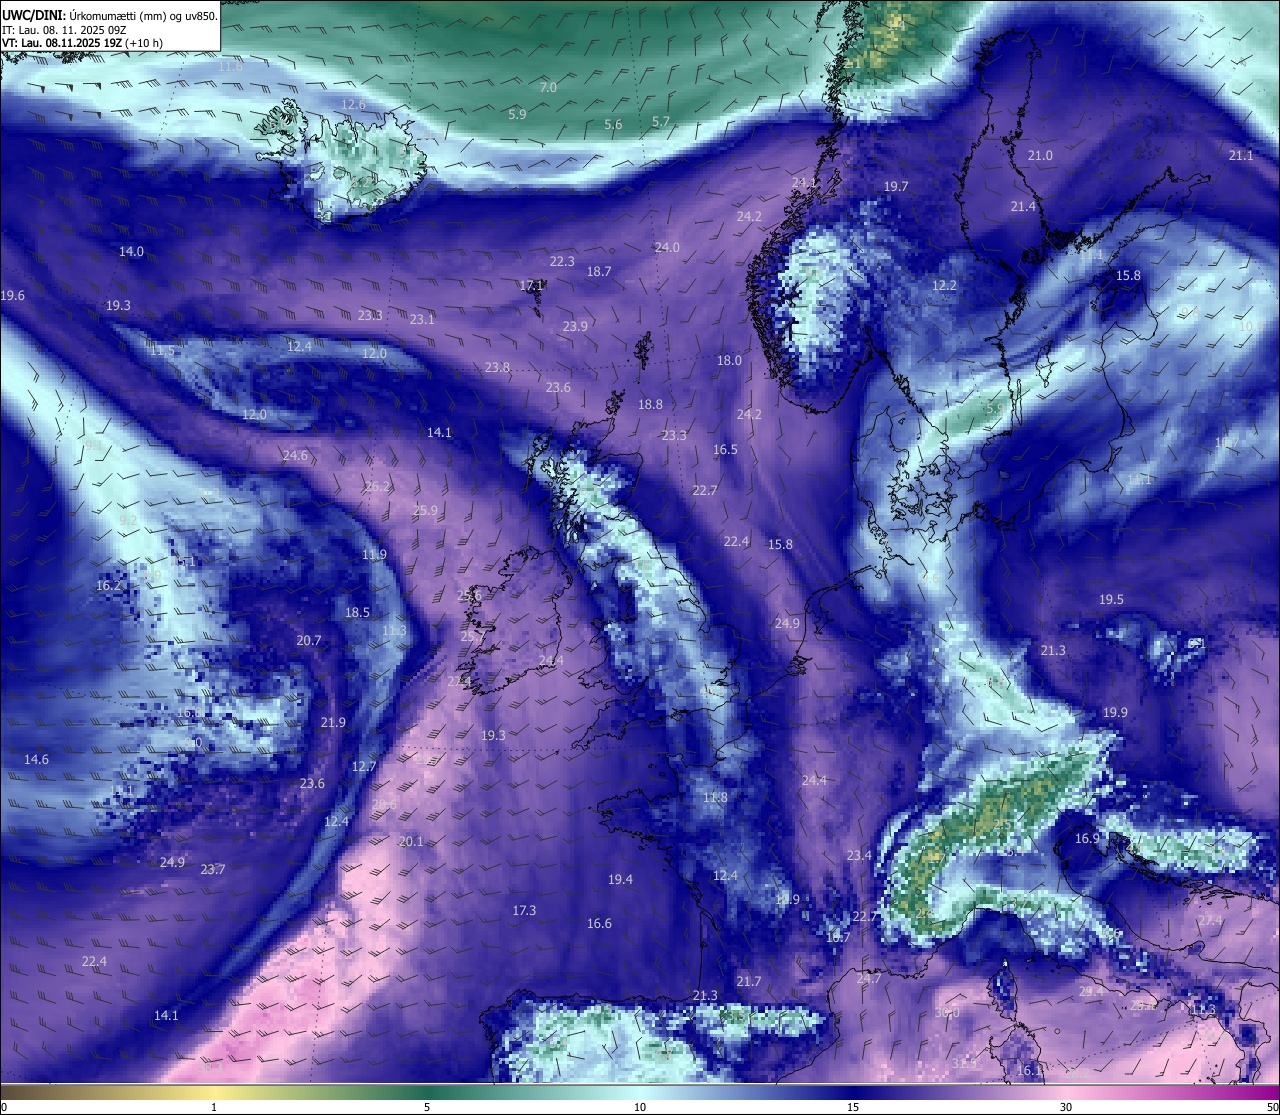The height and width of the screenshot is (1115, 1280).
Task: Click the 24.6 map value
Action: click(295, 456)
